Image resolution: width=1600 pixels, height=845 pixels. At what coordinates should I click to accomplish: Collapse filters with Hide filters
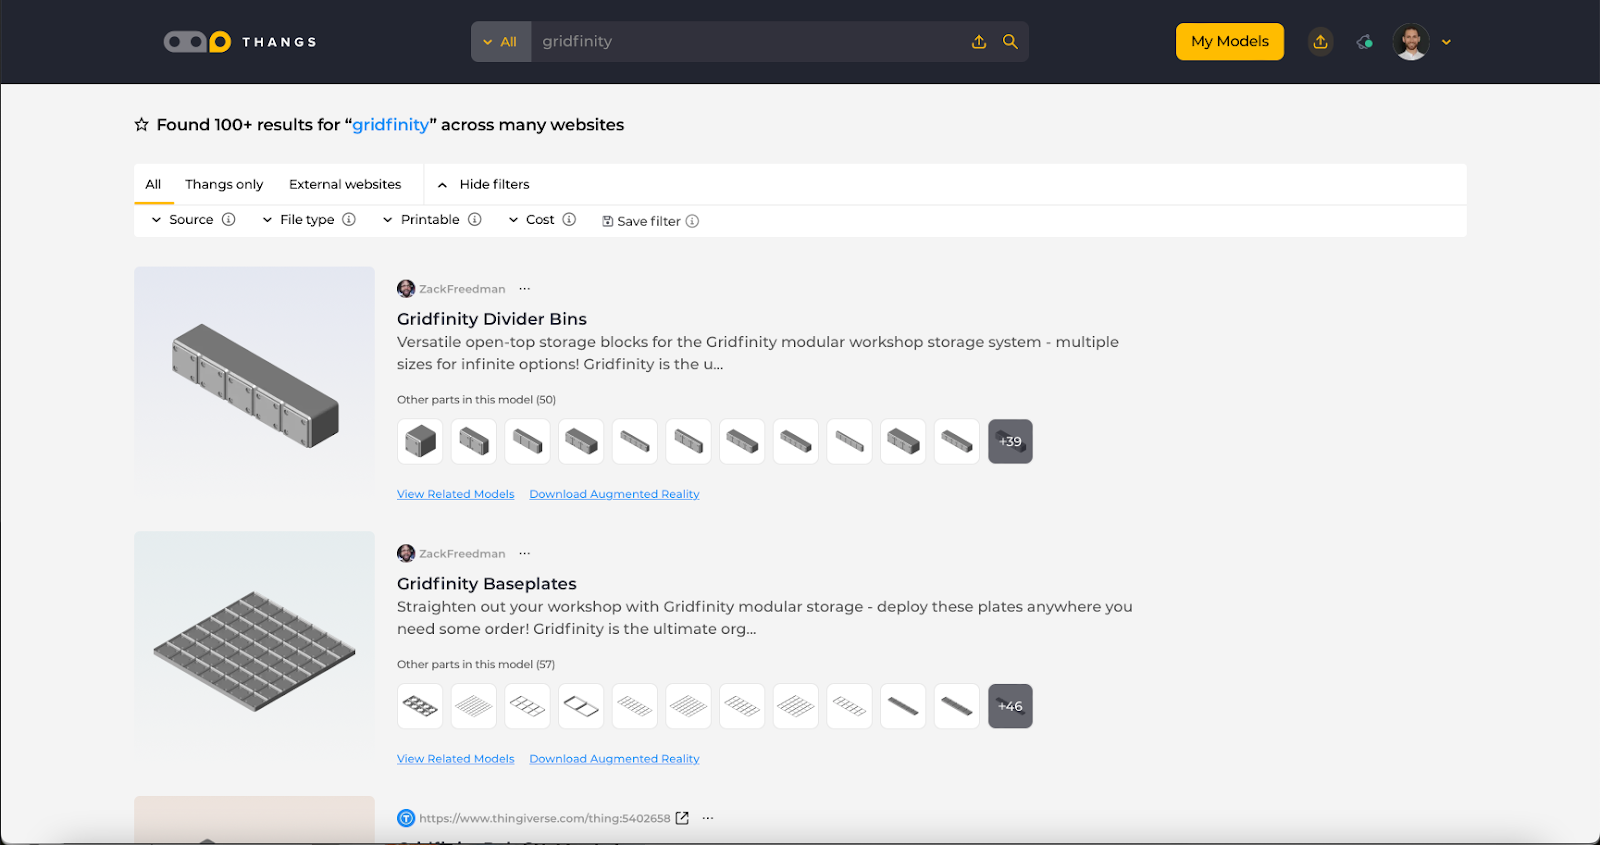click(x=484, y=184)
